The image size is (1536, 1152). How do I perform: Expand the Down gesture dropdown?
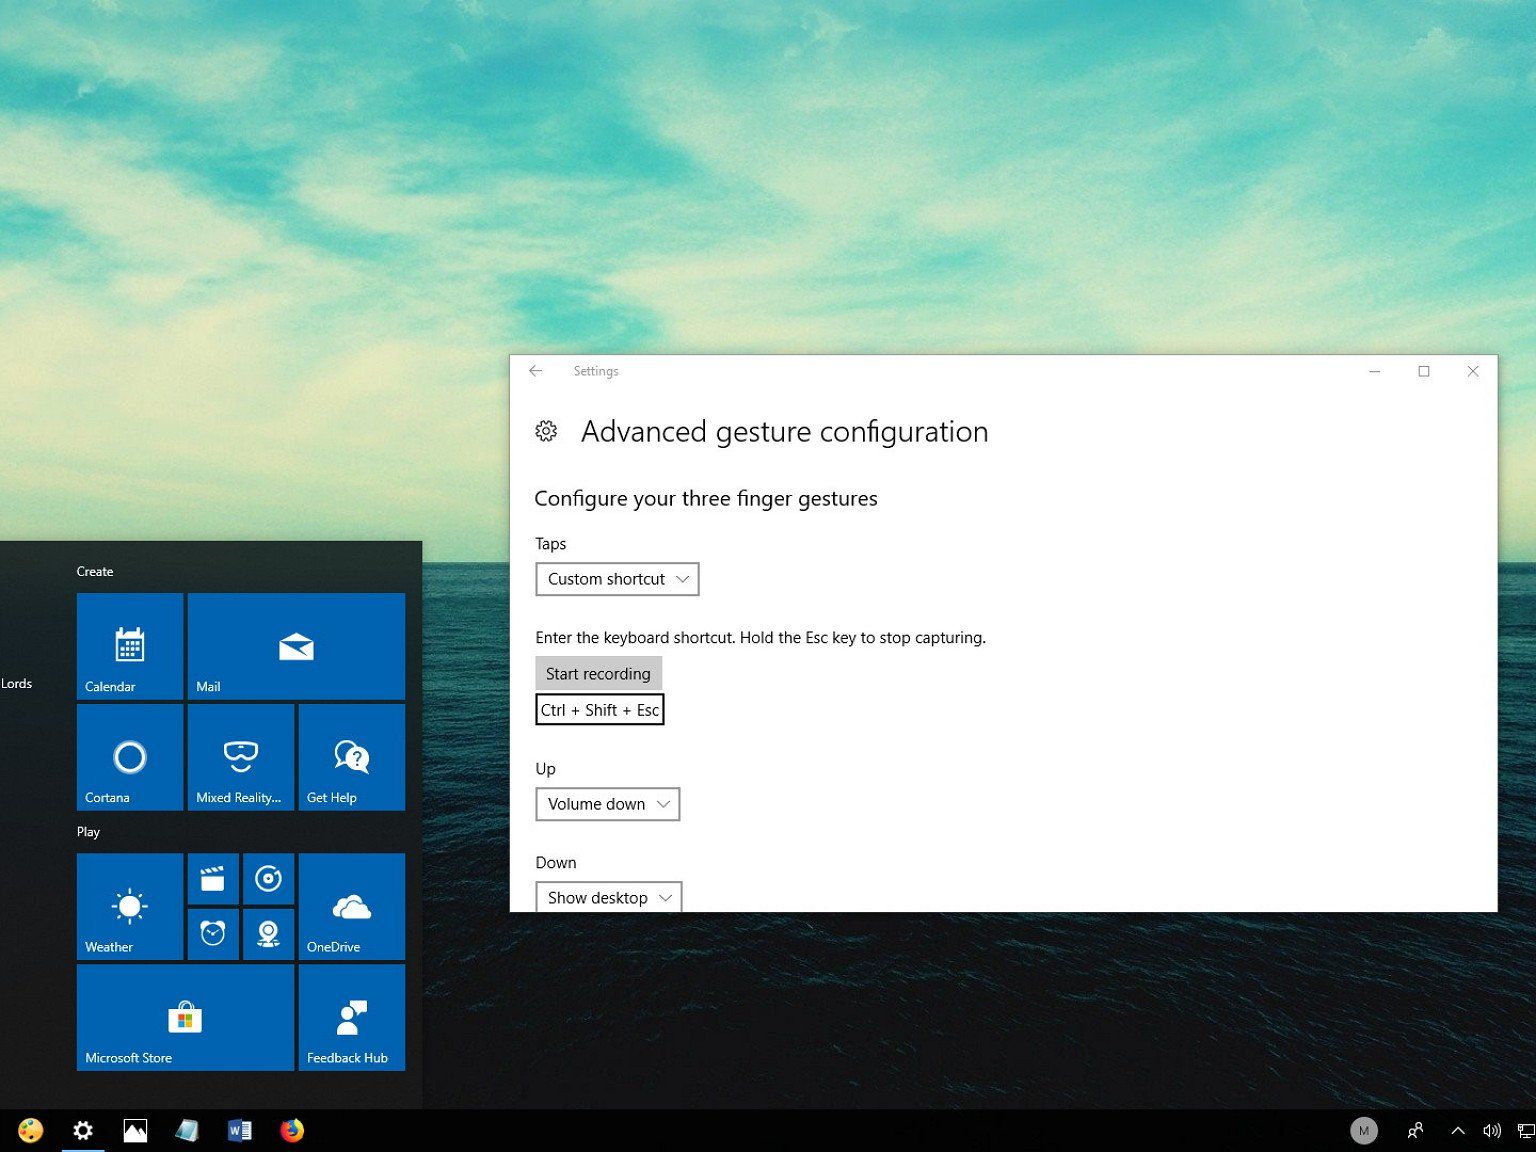tap(609, 897)
